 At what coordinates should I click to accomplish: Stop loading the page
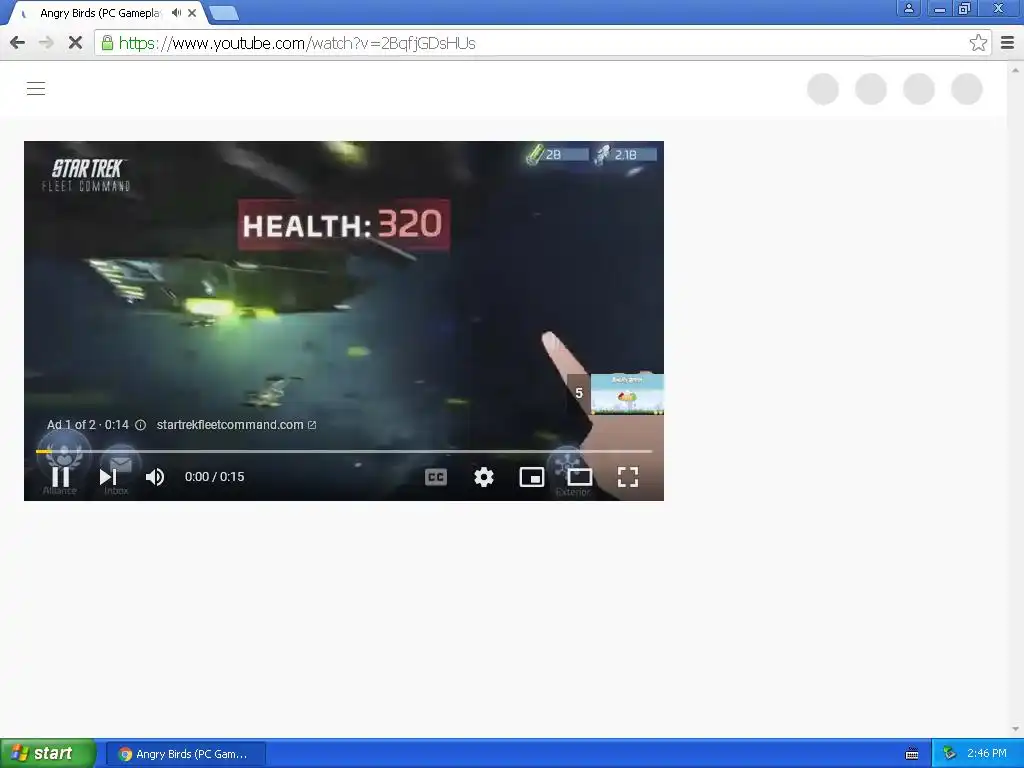75,43
